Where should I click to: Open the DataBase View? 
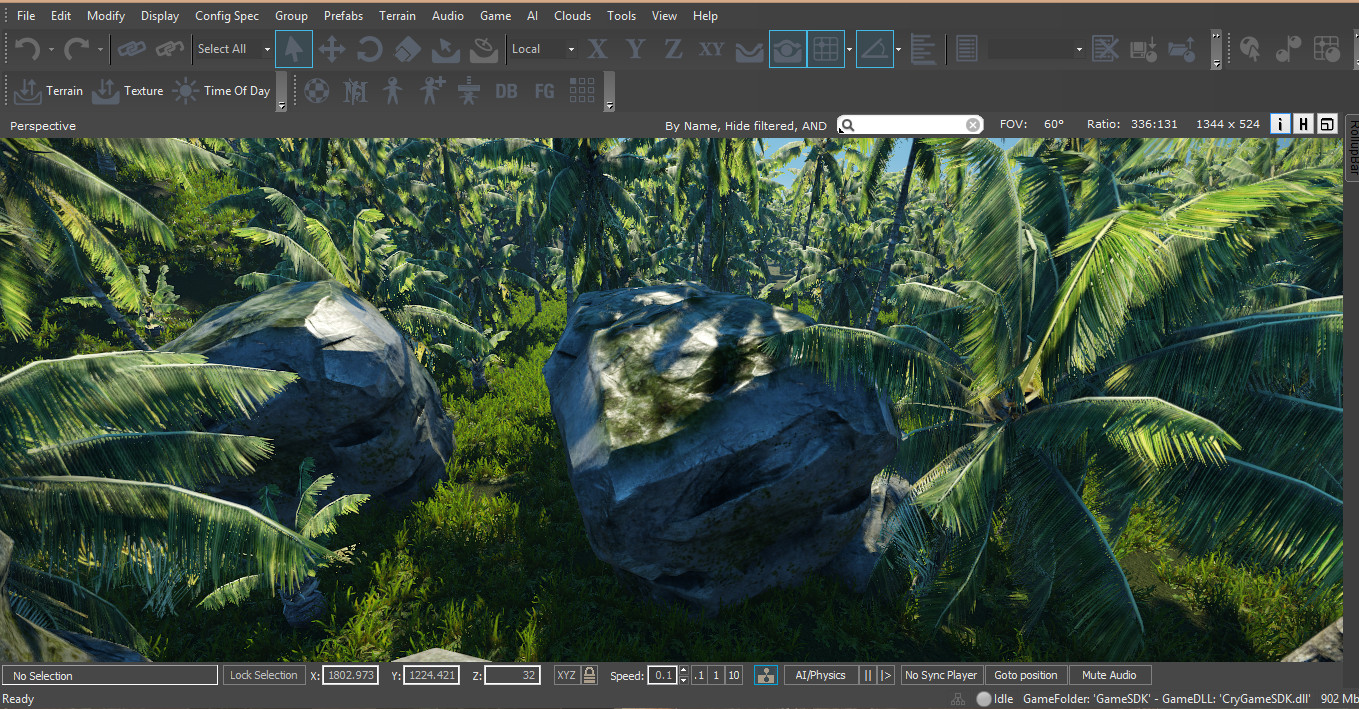coord(506,91)
